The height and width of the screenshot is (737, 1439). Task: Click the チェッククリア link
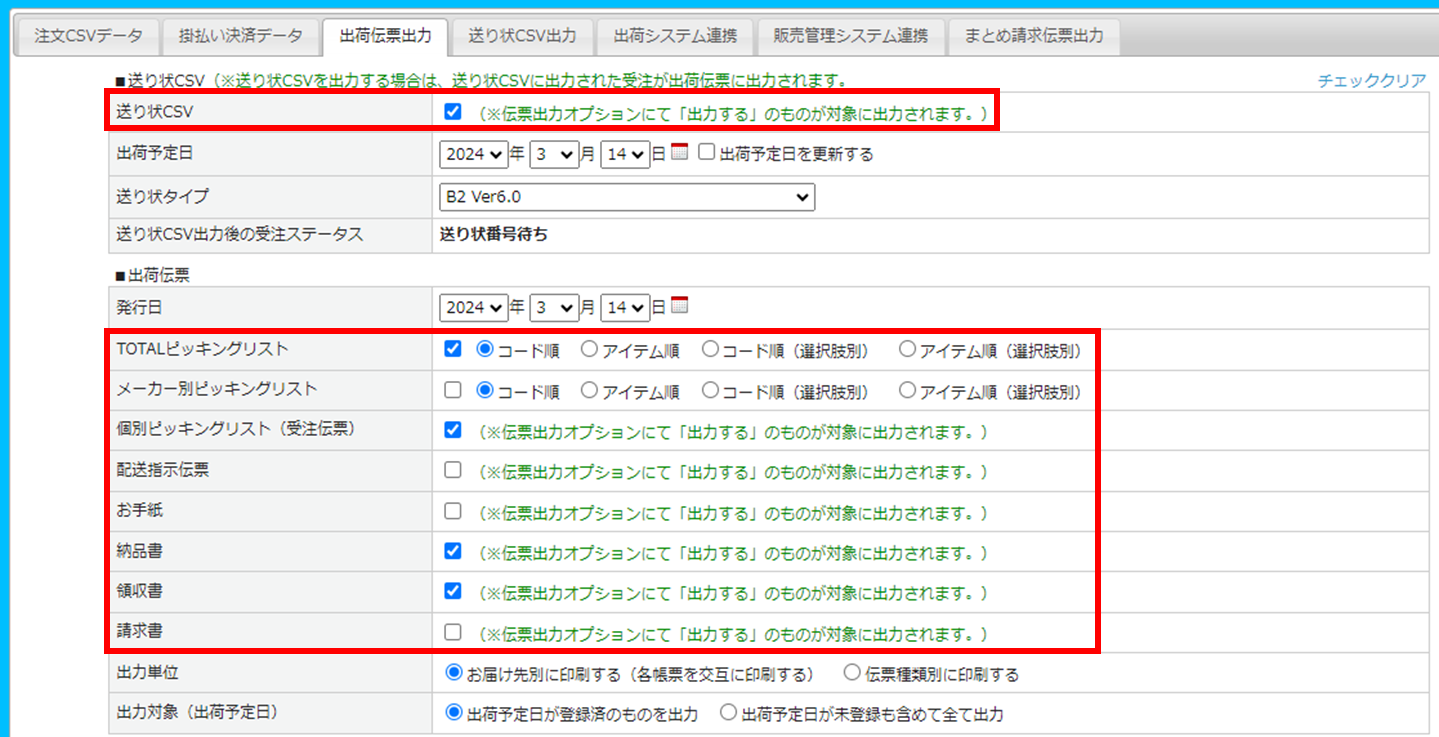tap(1371, 81)
